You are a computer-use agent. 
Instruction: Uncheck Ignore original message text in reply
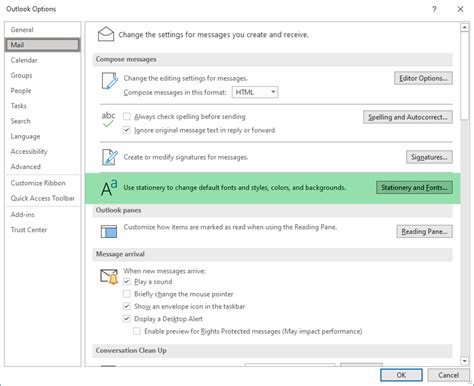click(x=127, y=130)
